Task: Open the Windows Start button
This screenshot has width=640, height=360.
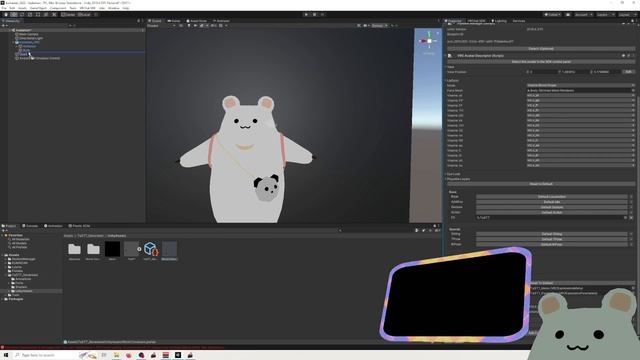Action: click(6, 356)
